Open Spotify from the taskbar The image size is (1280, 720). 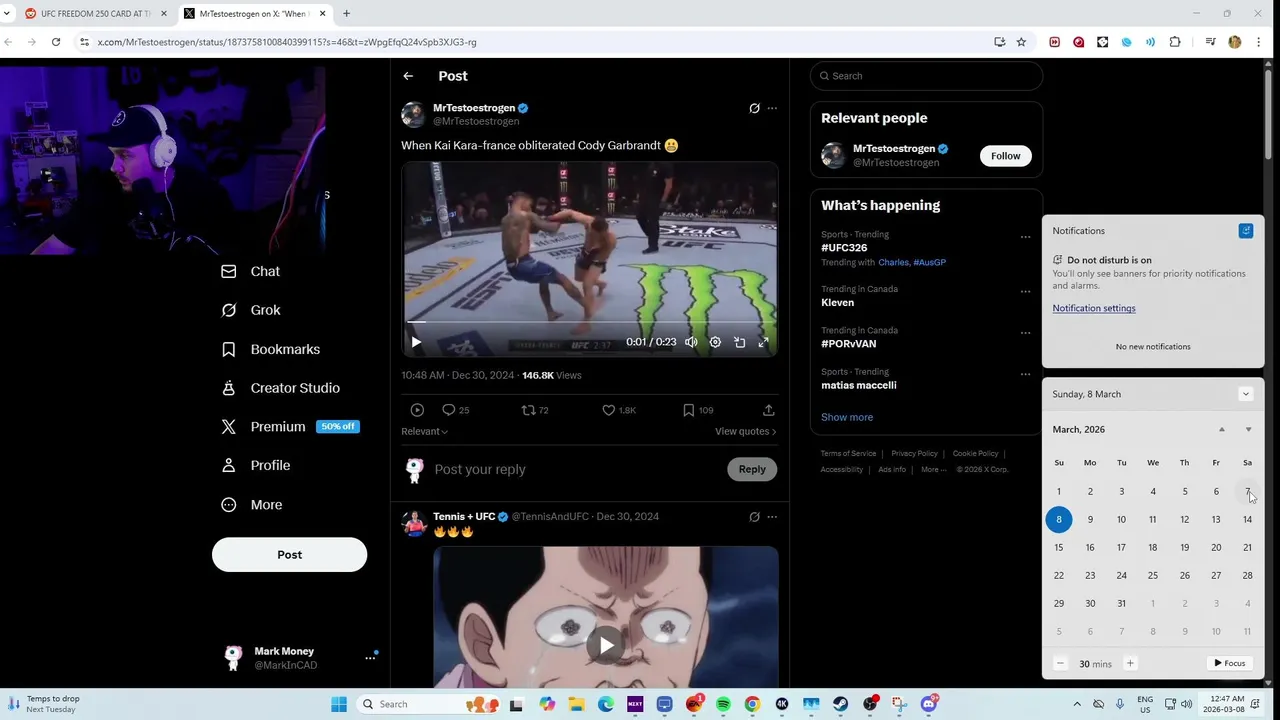click(x=723, y=704)
